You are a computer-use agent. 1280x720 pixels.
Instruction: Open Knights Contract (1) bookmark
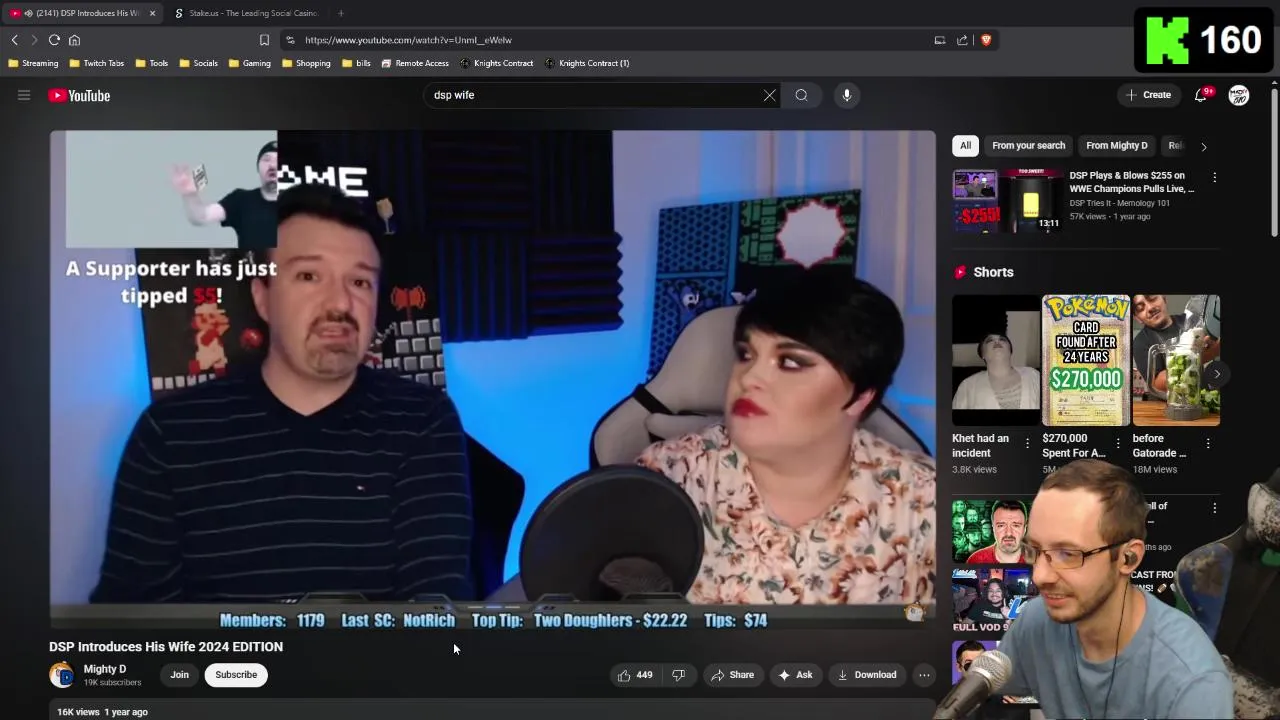click(x=587, y=63)
